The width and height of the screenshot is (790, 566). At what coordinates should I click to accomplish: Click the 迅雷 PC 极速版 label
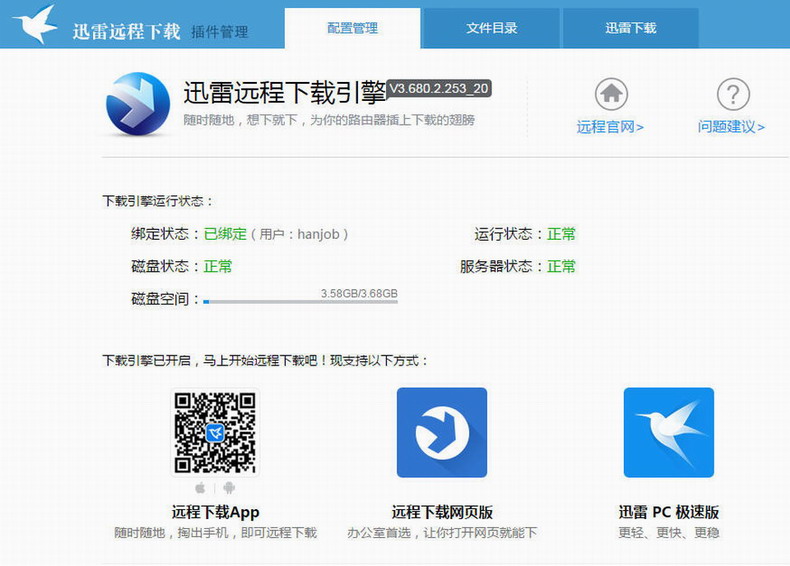coord(669,512)
